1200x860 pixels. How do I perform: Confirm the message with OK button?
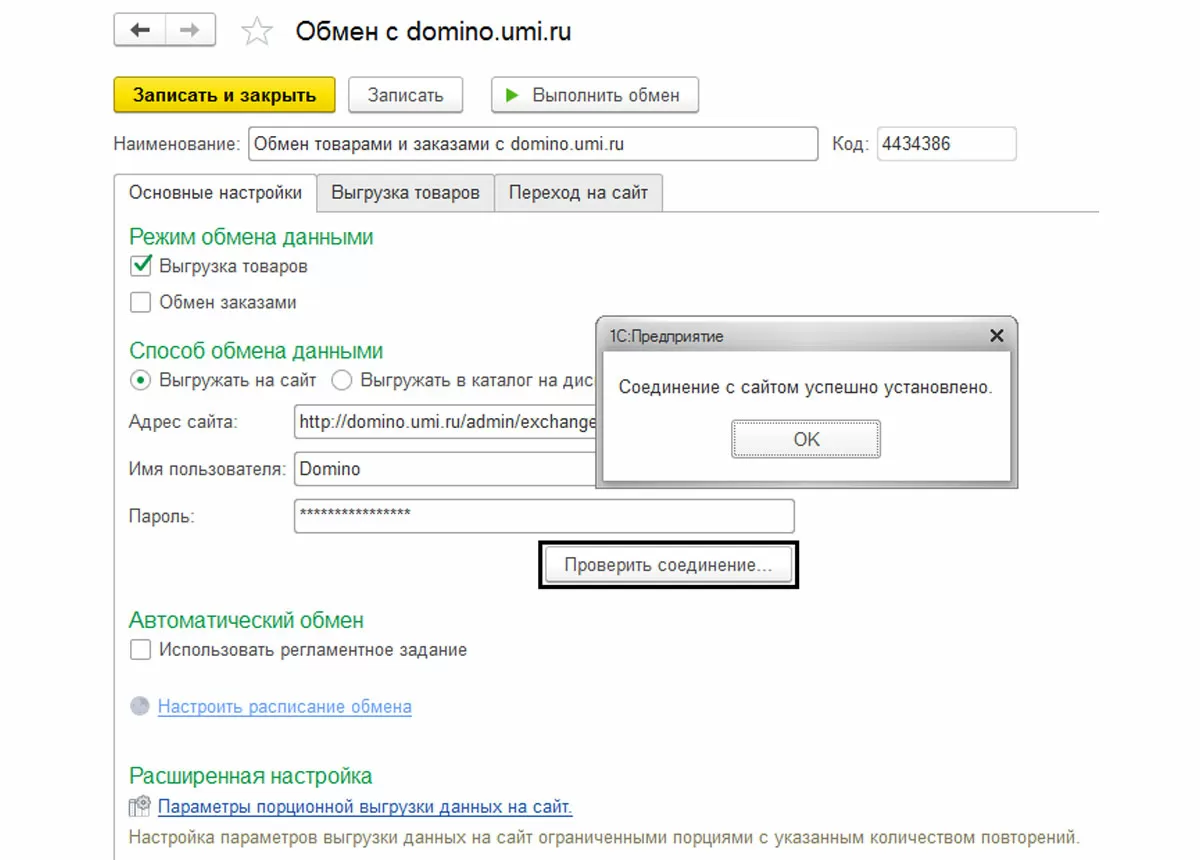(x=806, y=439)
